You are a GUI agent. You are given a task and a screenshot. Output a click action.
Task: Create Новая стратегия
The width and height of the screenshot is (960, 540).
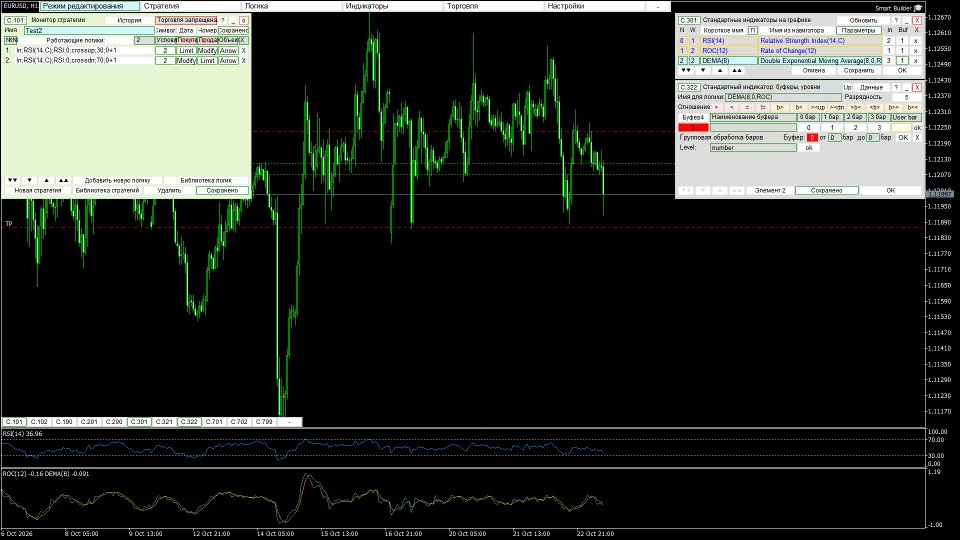point(38,190)
